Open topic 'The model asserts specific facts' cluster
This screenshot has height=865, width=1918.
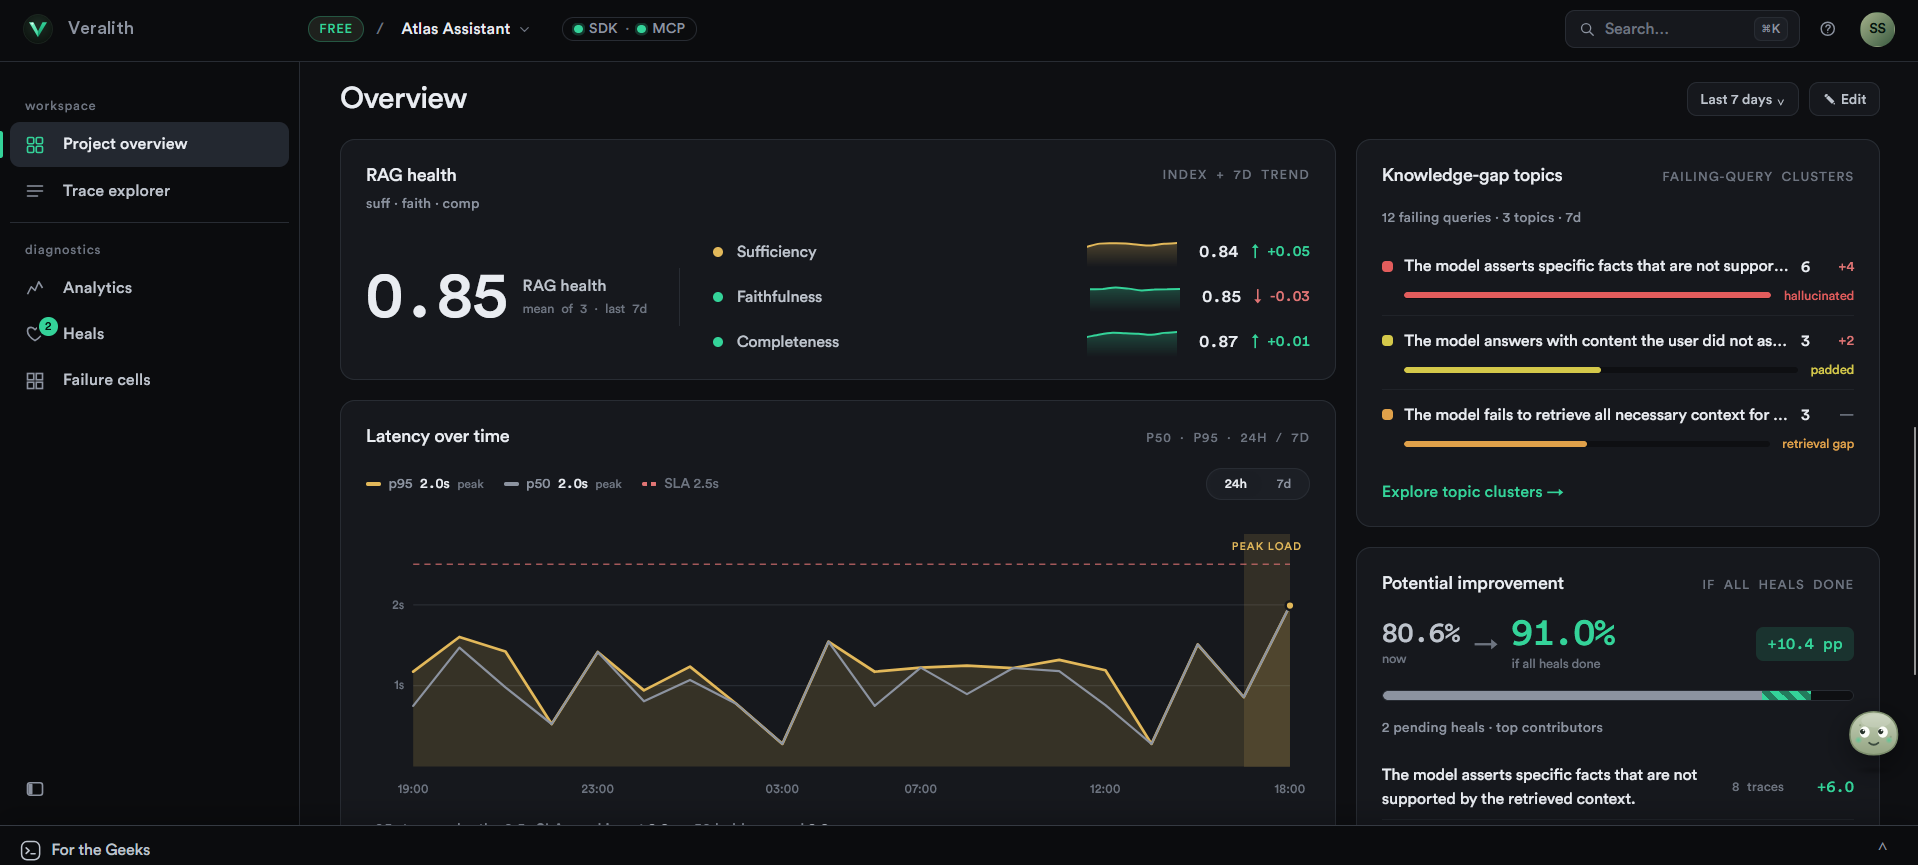(1617, 280)
